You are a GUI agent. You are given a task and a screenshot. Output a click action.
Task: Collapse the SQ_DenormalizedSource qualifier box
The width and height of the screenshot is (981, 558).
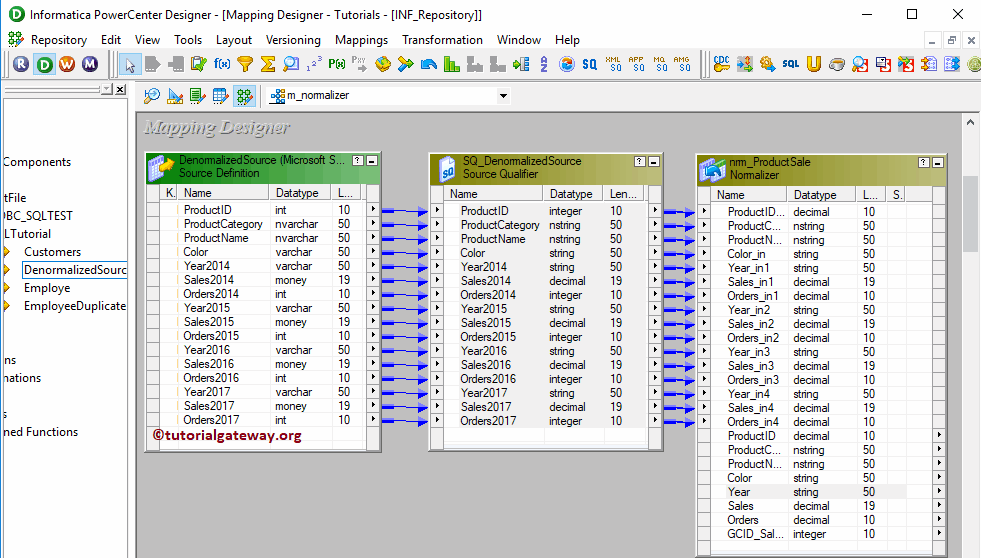(653, 160)
